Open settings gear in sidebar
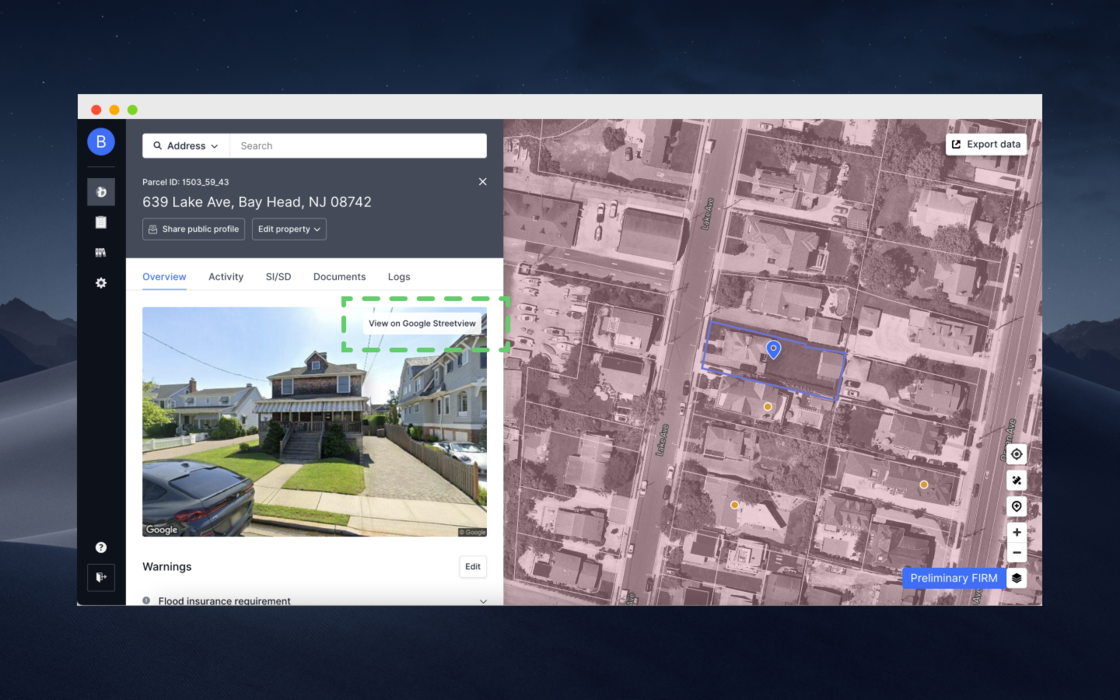This screenshot has height=700, width=1120. click(101, 283)
